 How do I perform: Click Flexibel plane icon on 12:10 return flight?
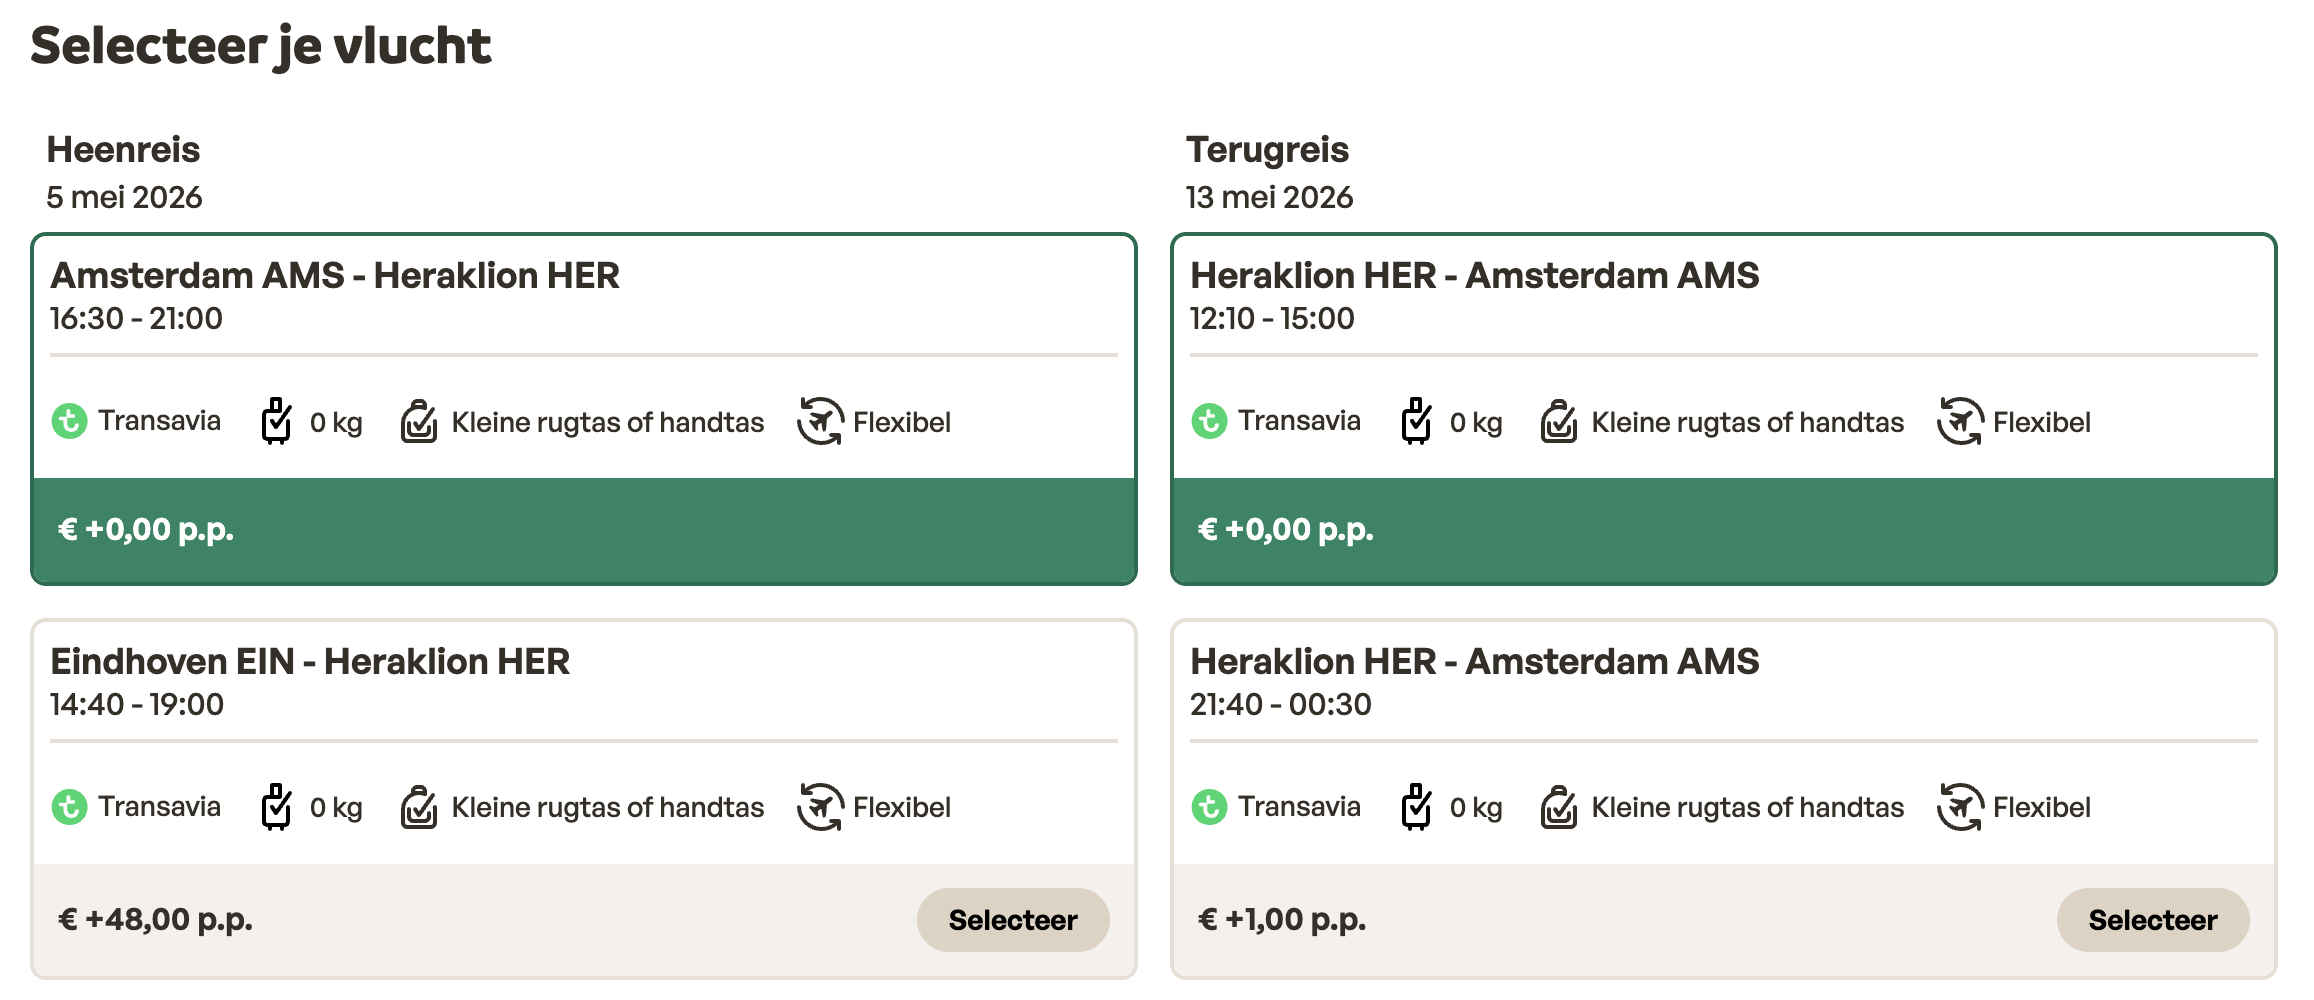pyautogui.click(x=1960, y=421)
